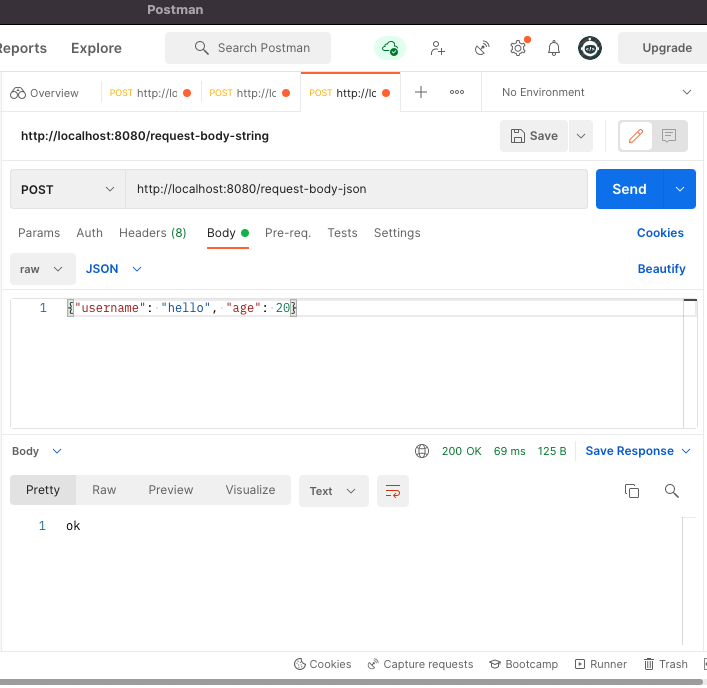The image size is (707, 688).
Task: Switch to the pencil edit mode icon
Action: 636,136
